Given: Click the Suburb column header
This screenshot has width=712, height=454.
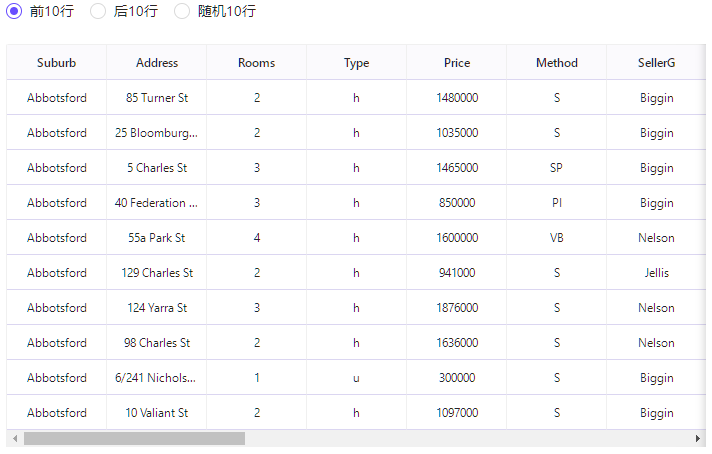Looking at the screenshot, I should click(x=56, y=63).
